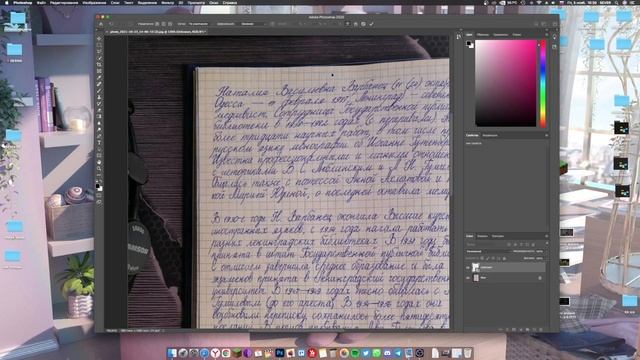Select the Clone Stamp tool
This screenshot has height=360, width=640.
99,97
